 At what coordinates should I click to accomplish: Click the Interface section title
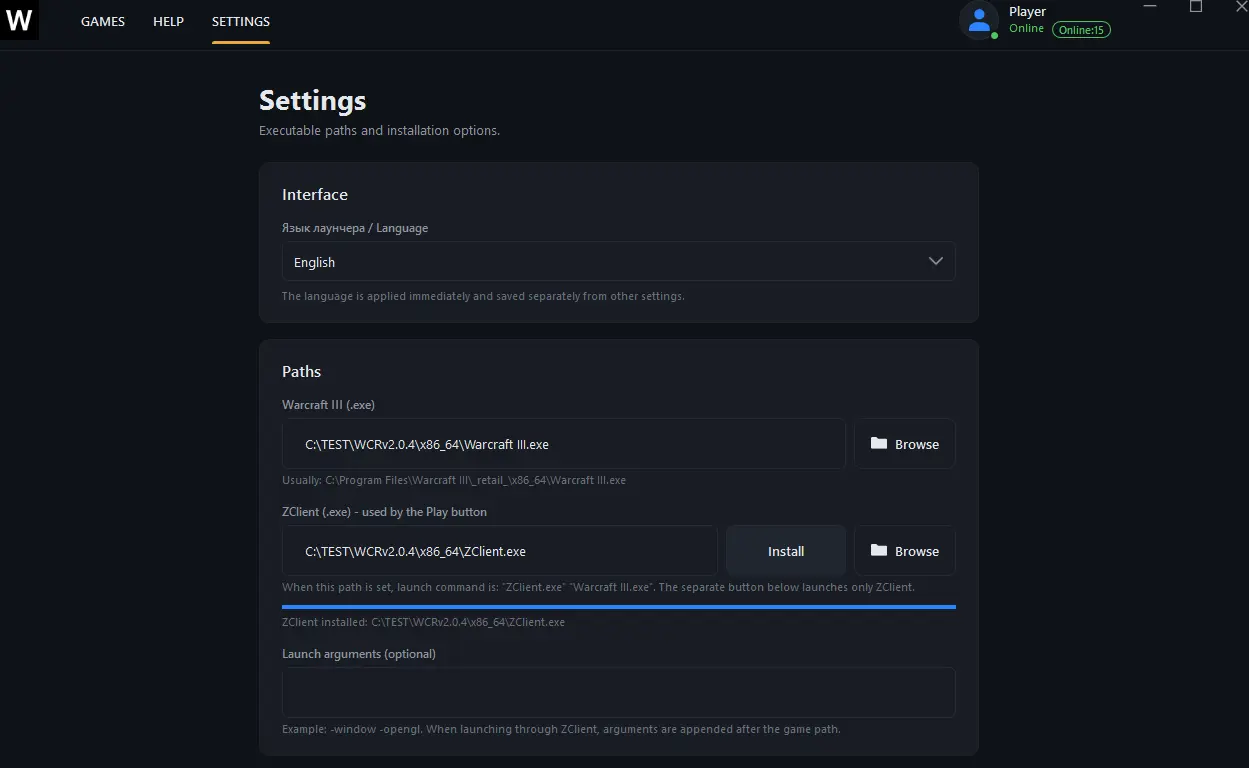click(315, 195)
